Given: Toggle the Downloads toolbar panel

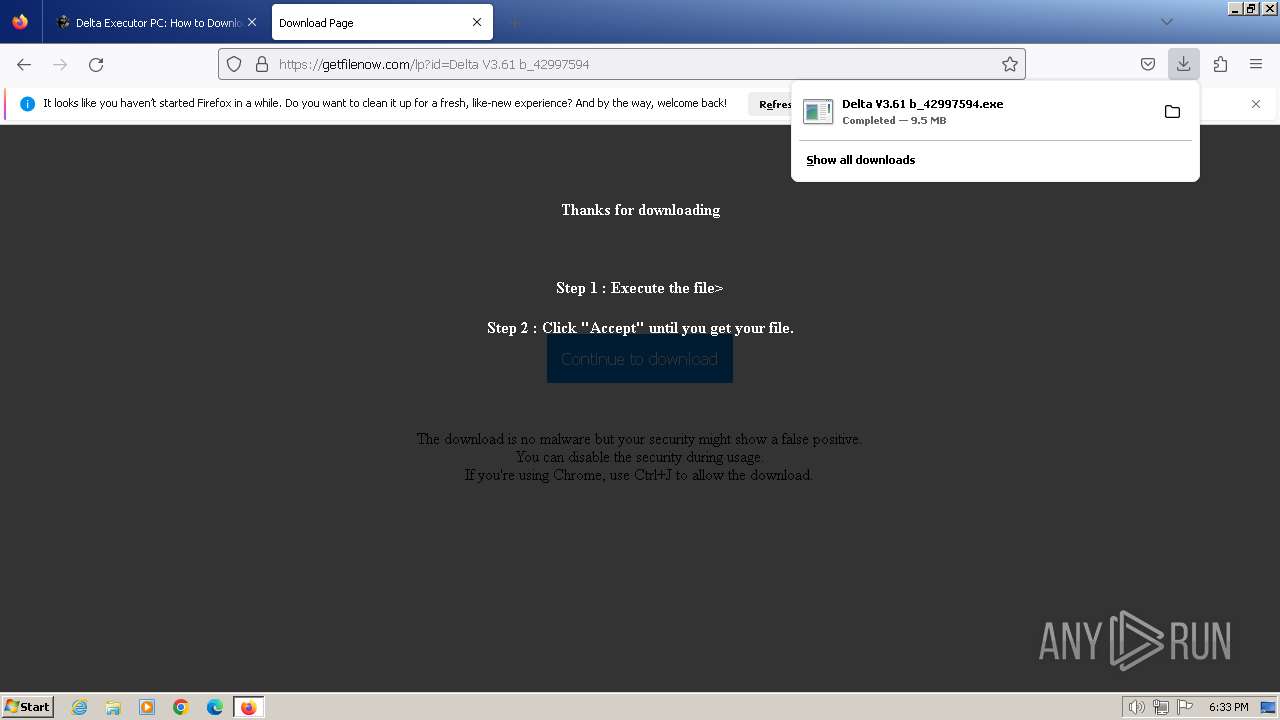Looking at the screenshot, I should 1184,64.
